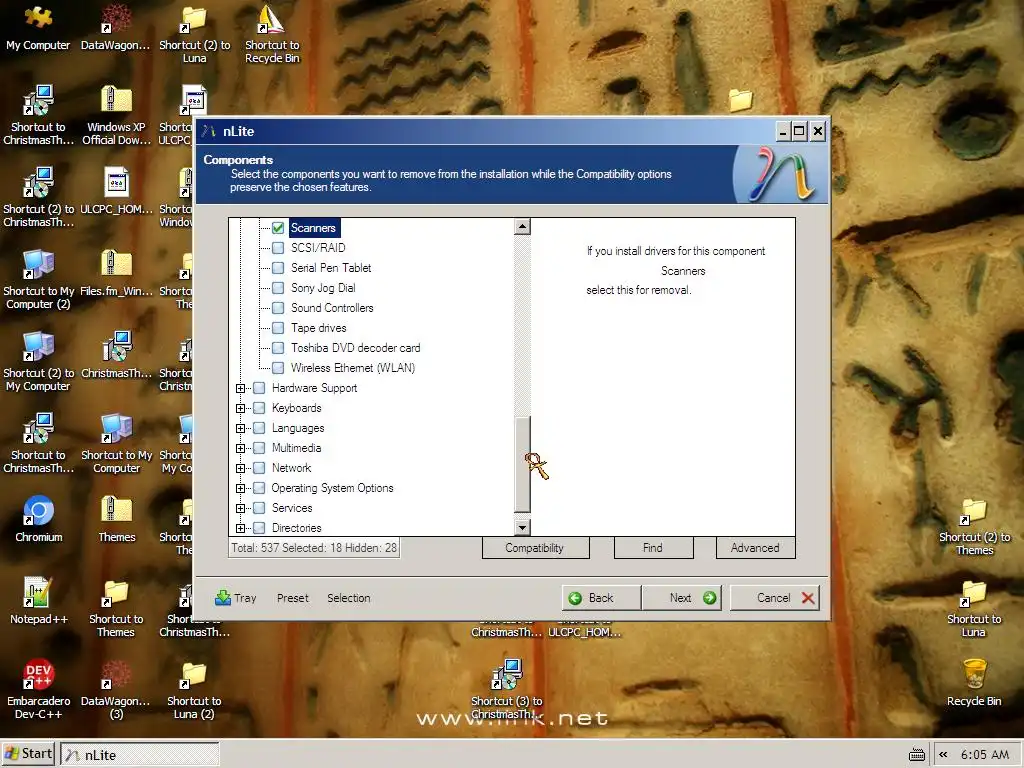The width and height of the screenshot is (1024, 768).
Task: Click the Advanced button
Action: pyautogui.click(x=755, y=548)
